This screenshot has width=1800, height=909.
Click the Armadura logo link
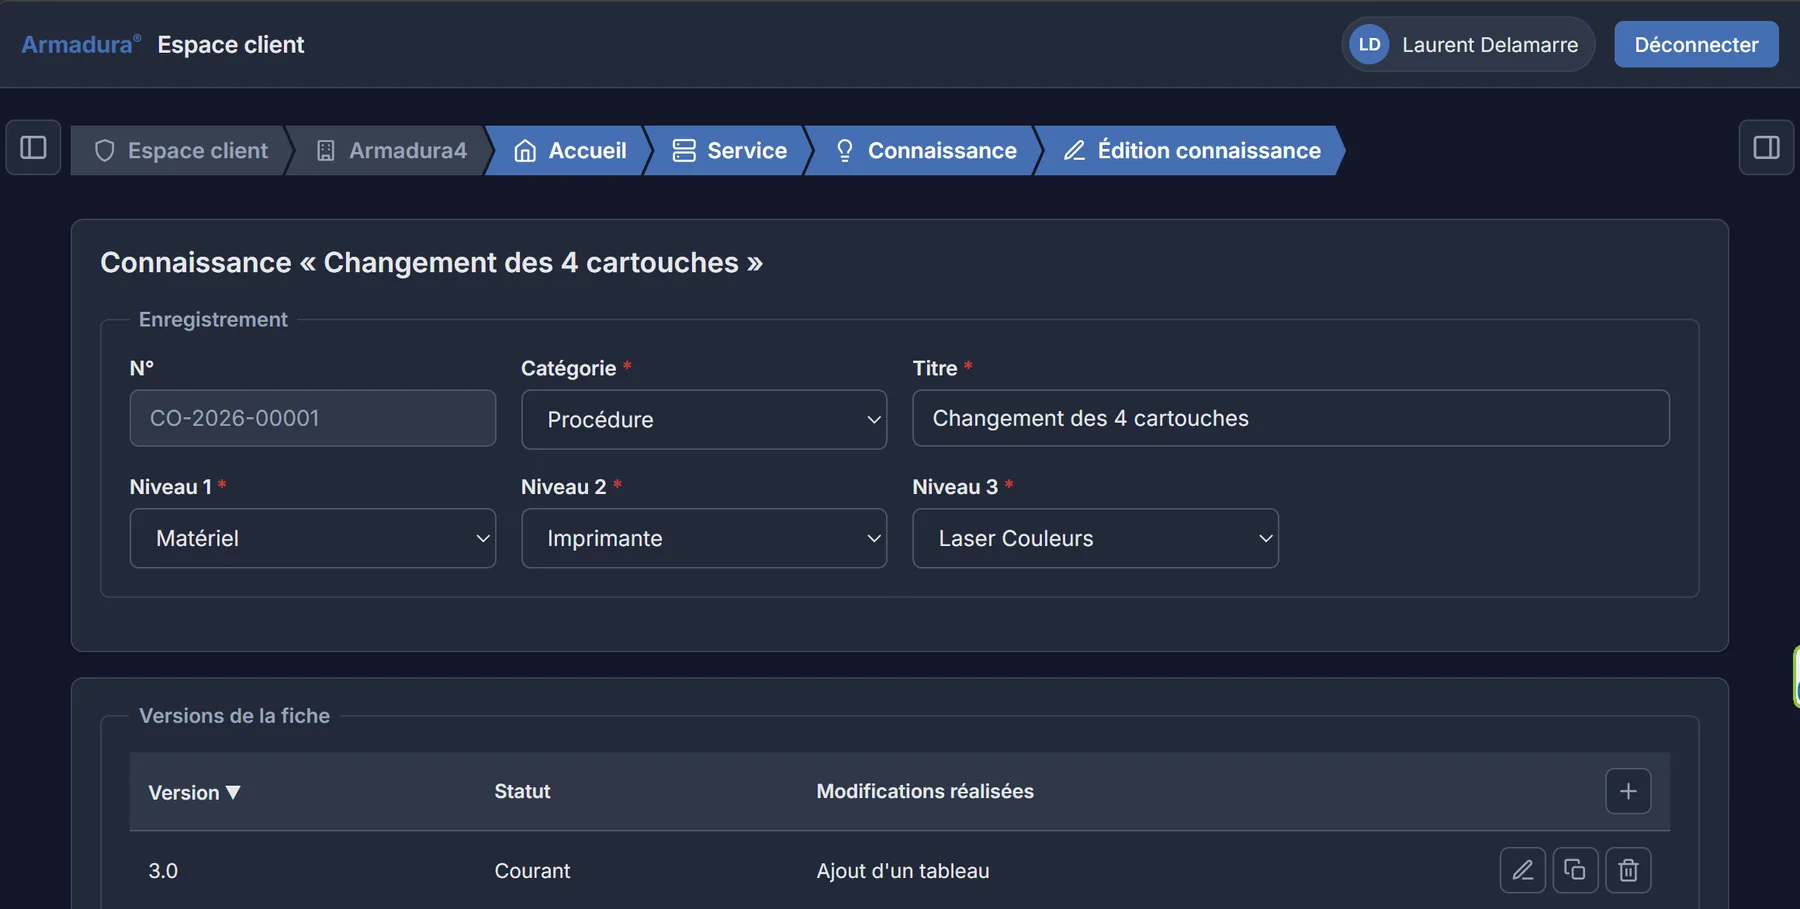pos(81,44)
